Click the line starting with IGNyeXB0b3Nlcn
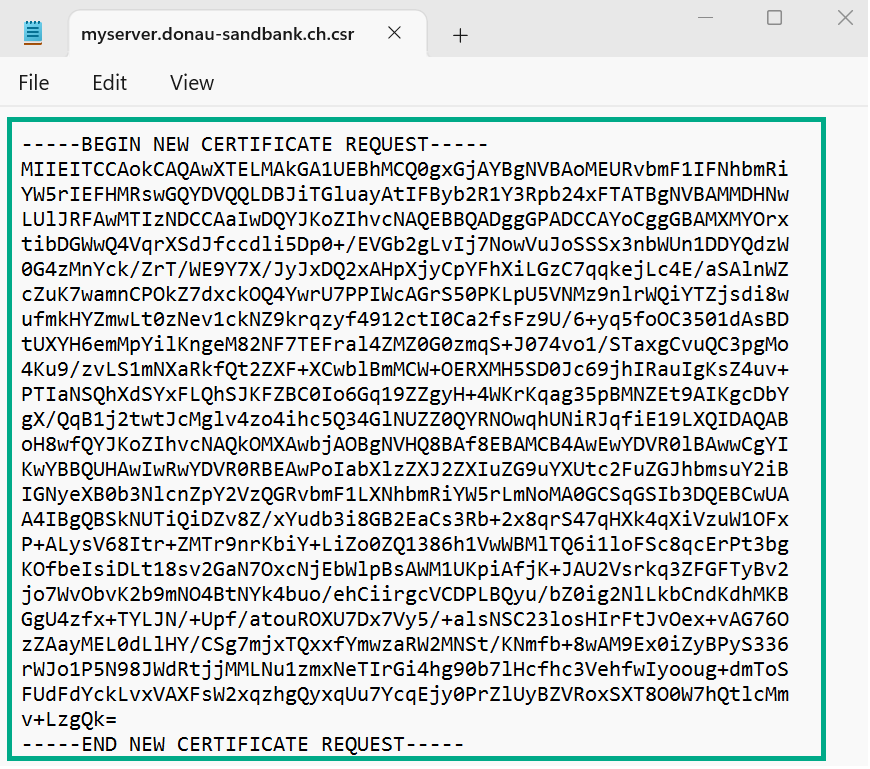870x769 pixels. click(x=405, y=494)
